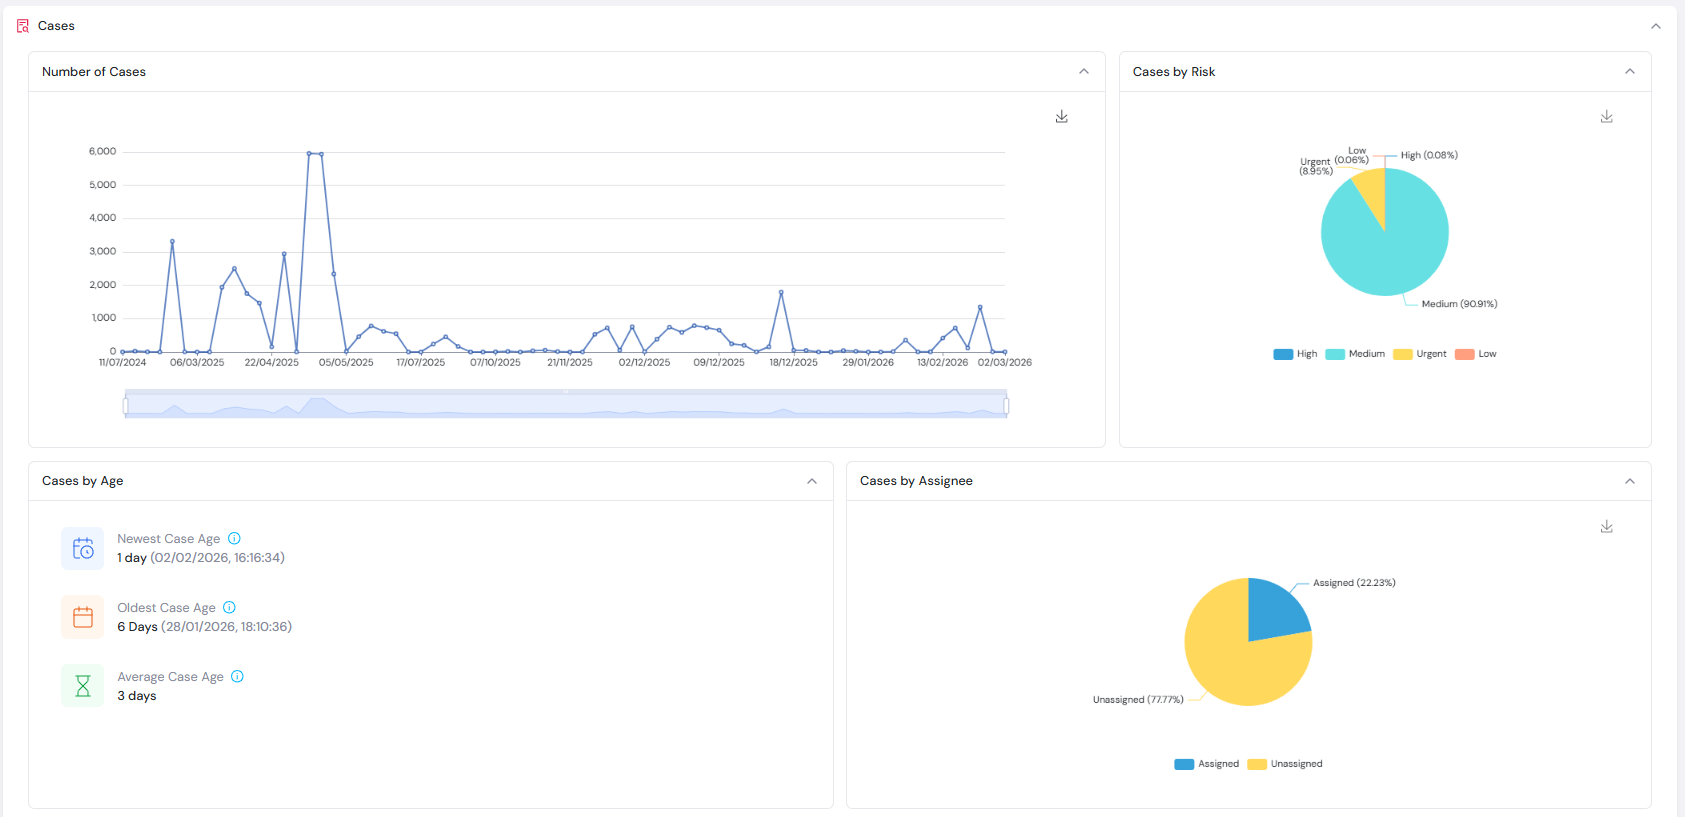Click the 'High (0.08%)' pie label
Viewport: 1685px width, 817px height.
1429,155
